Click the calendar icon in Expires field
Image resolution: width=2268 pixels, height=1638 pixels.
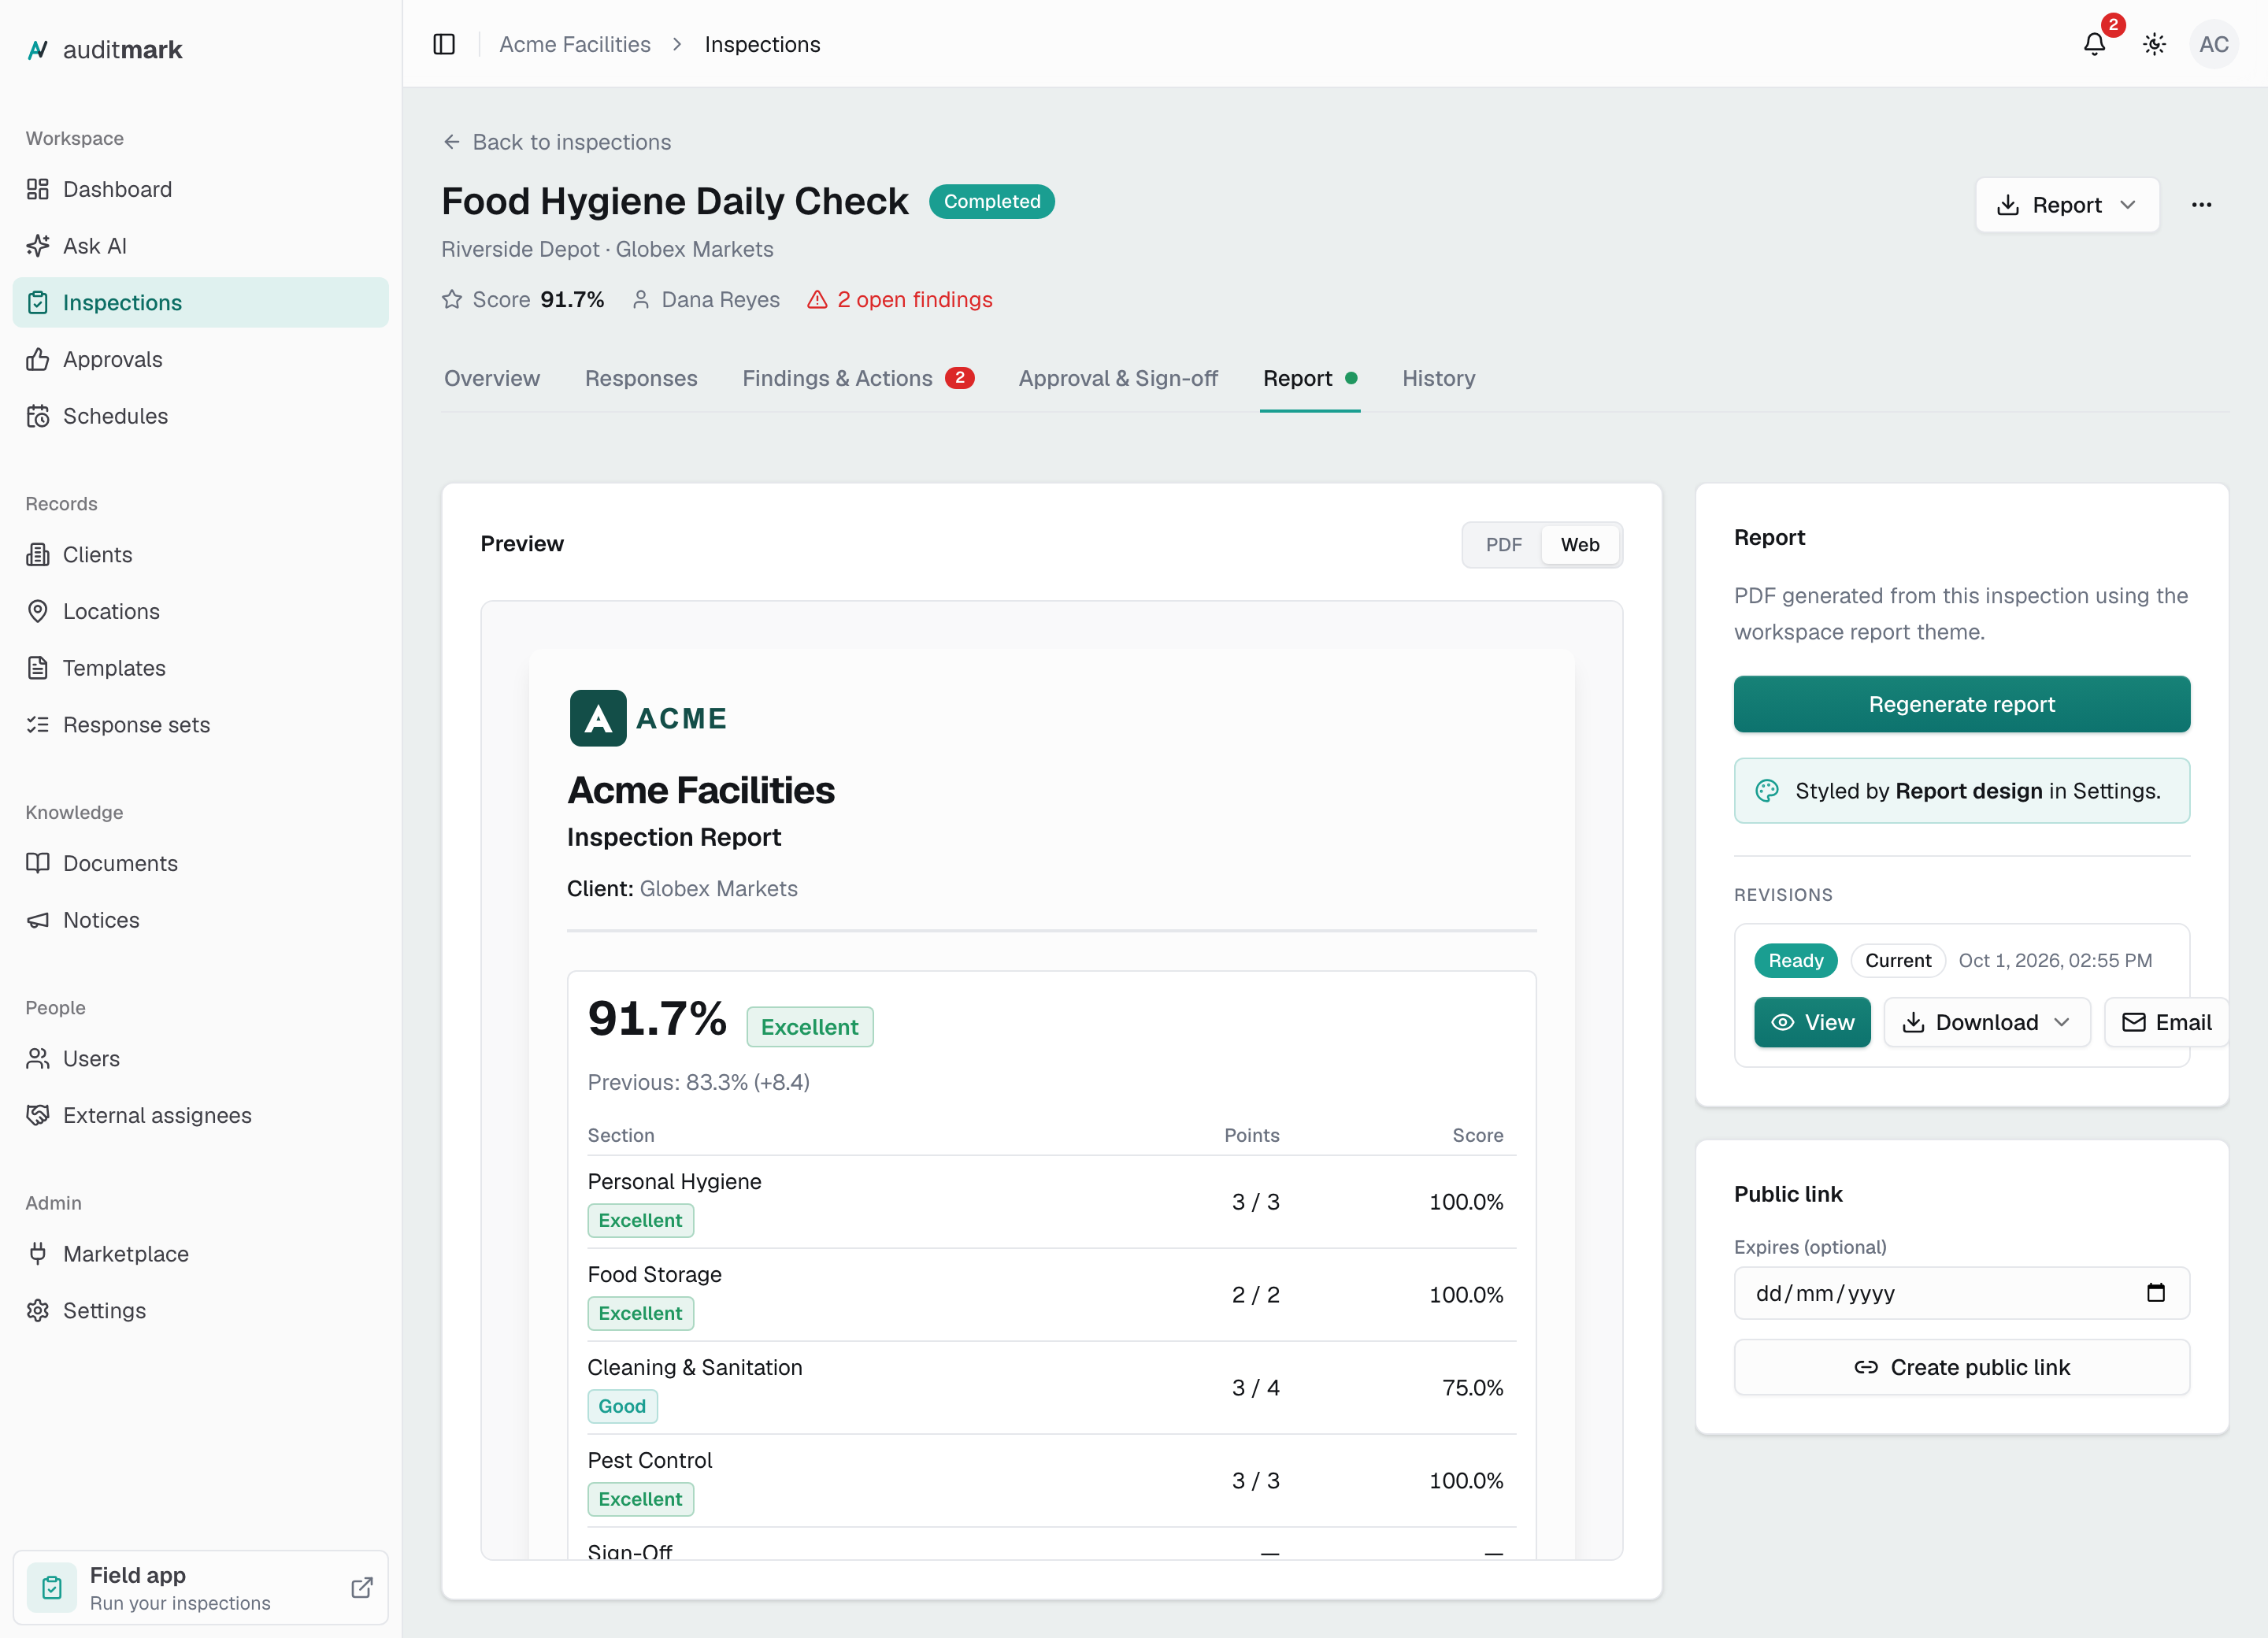2156,1293
